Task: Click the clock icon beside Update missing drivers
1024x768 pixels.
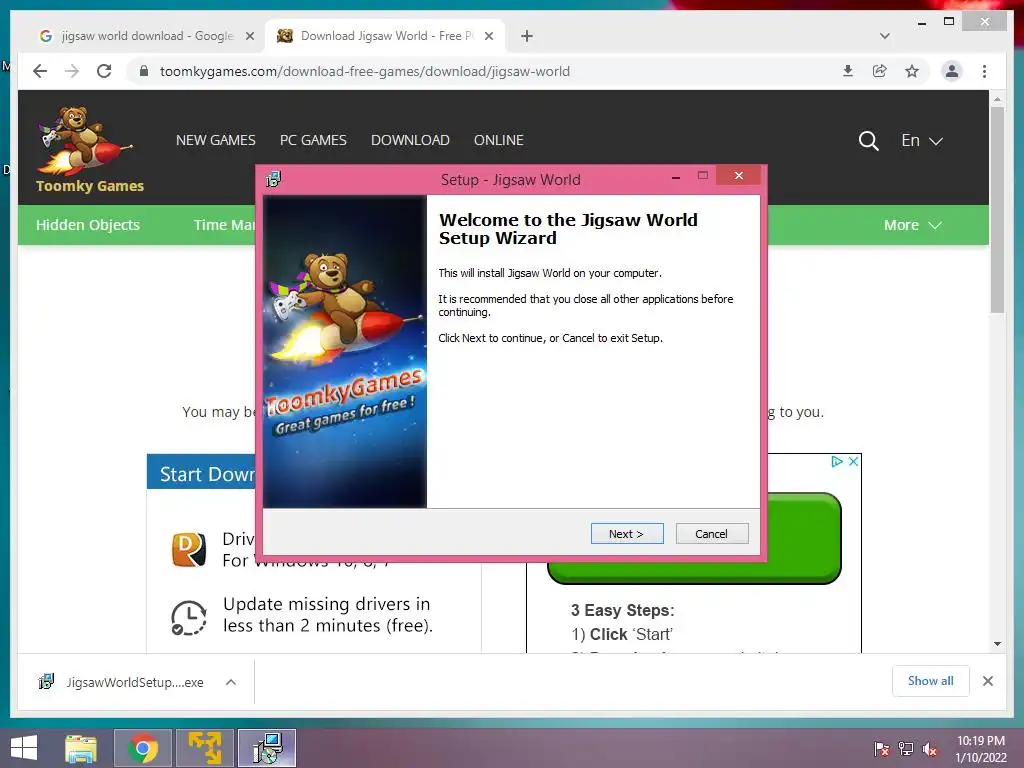Action: pos(189,617)
